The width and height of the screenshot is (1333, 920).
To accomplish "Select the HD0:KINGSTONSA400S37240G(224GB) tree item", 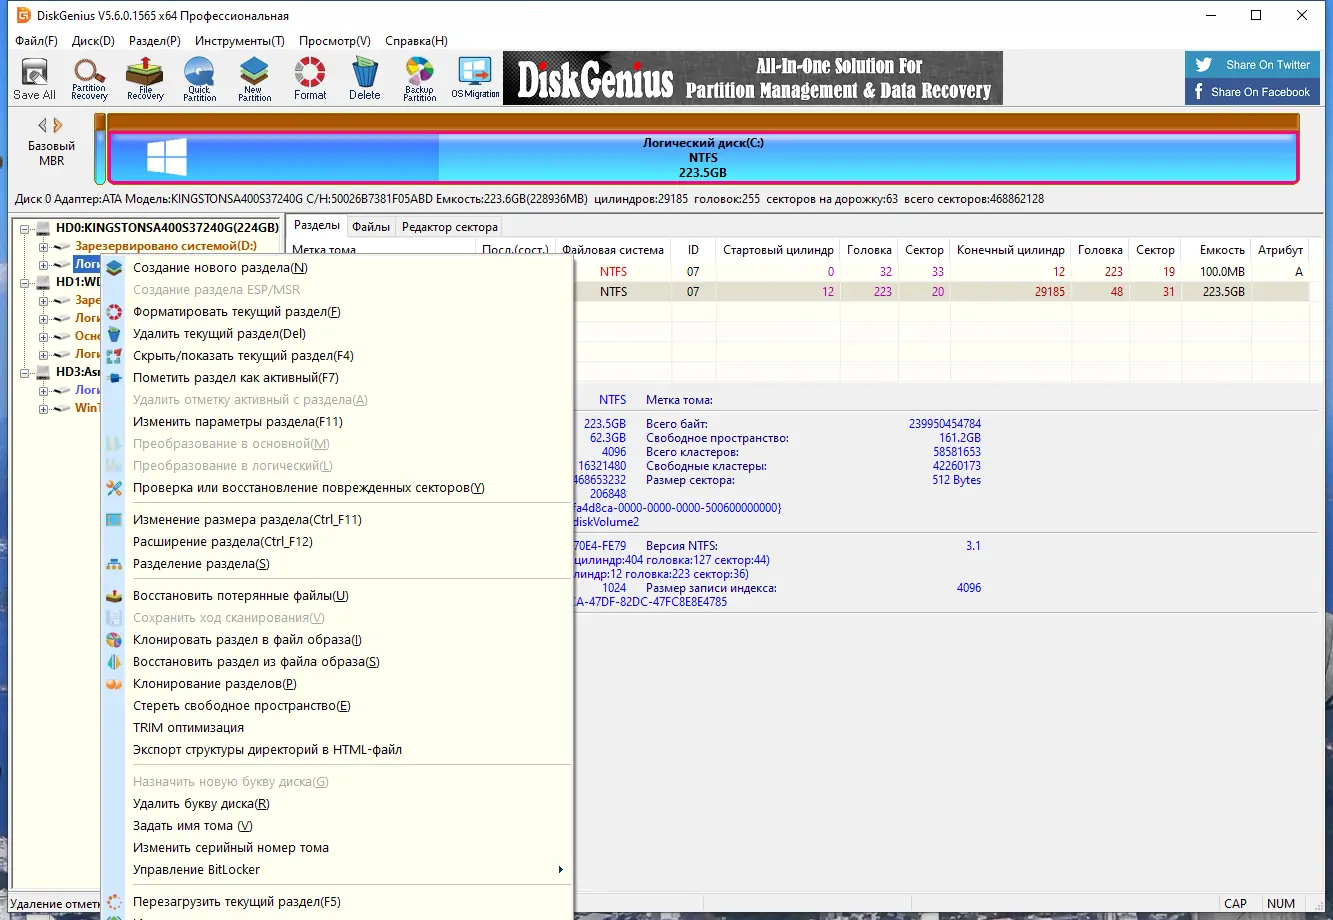I will [167, 228].
